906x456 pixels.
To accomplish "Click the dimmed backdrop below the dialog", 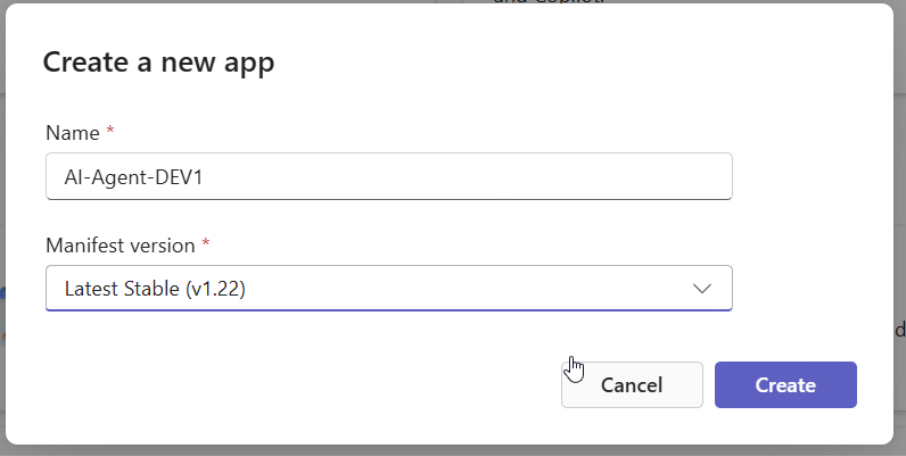I will point(450,450).
